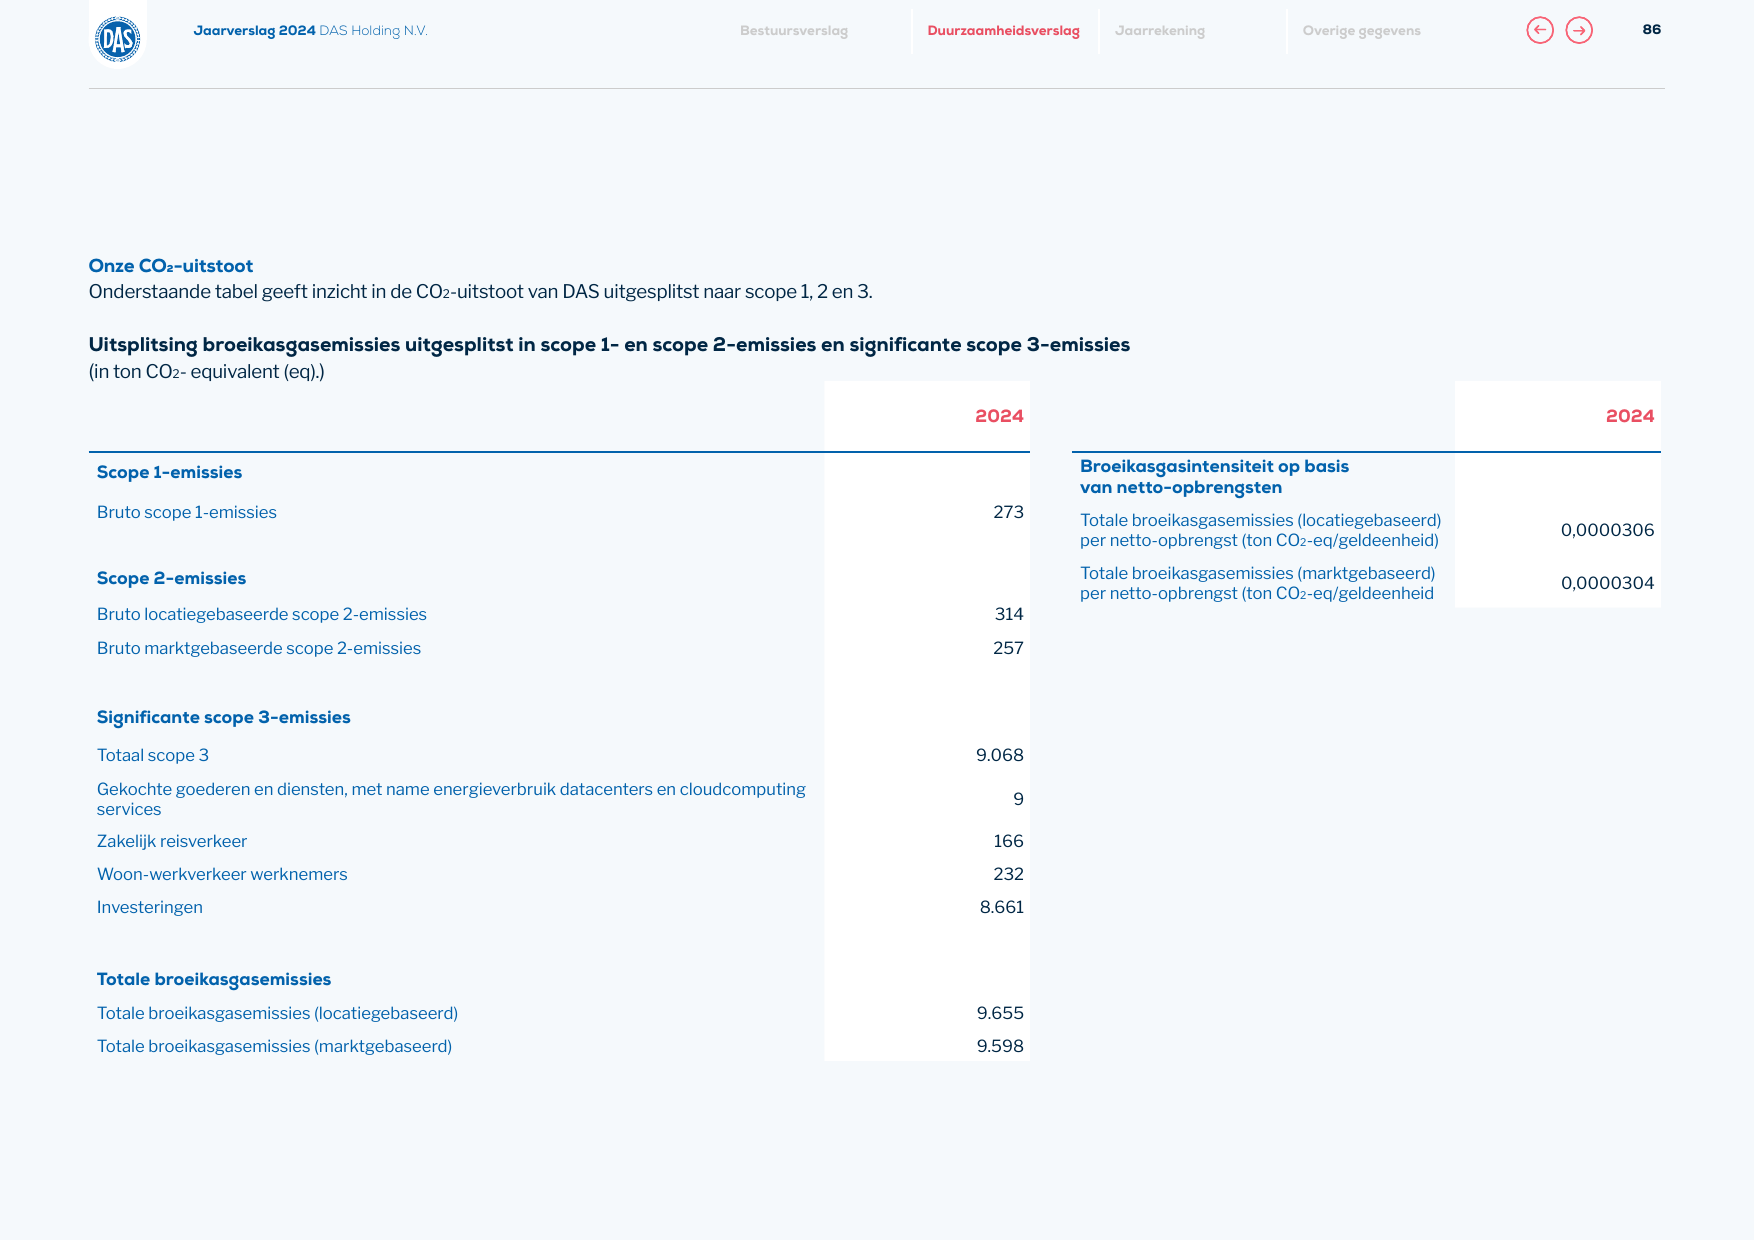
Task: Select Bruto locatiegebaseerde scope 2-emissies label
Action: click(262, 614)
